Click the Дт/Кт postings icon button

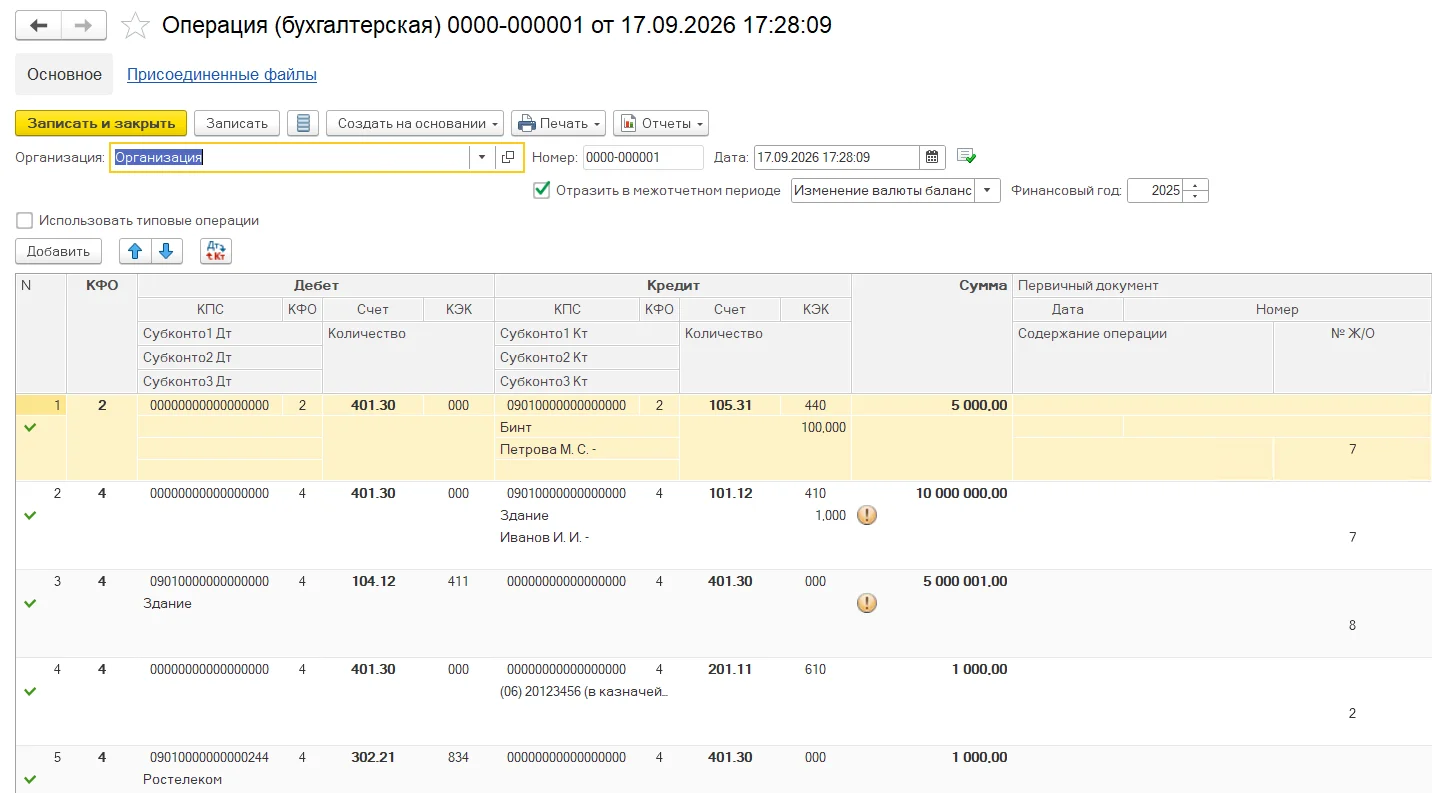point(216,251)
